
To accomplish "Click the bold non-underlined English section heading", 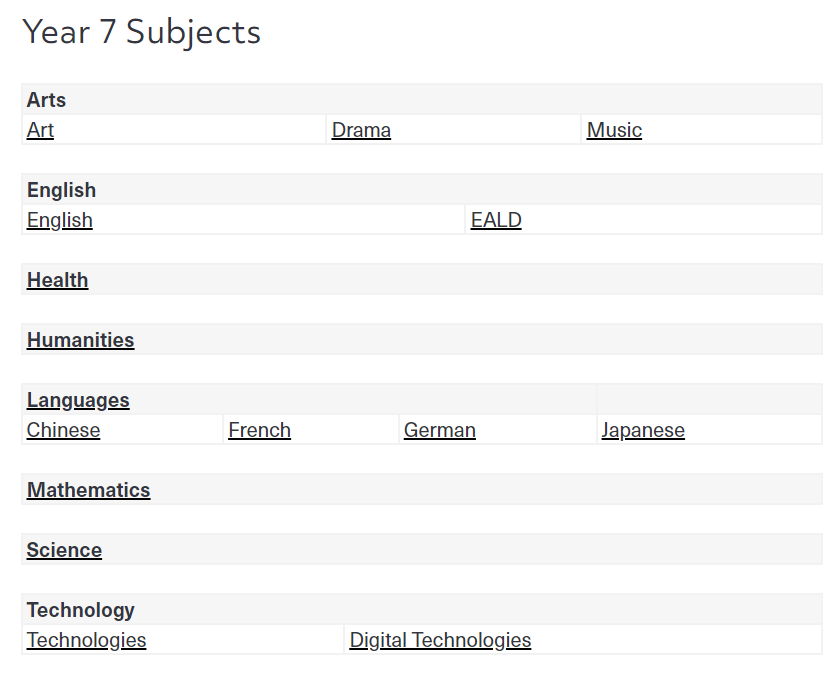I will tap(61, 190).
